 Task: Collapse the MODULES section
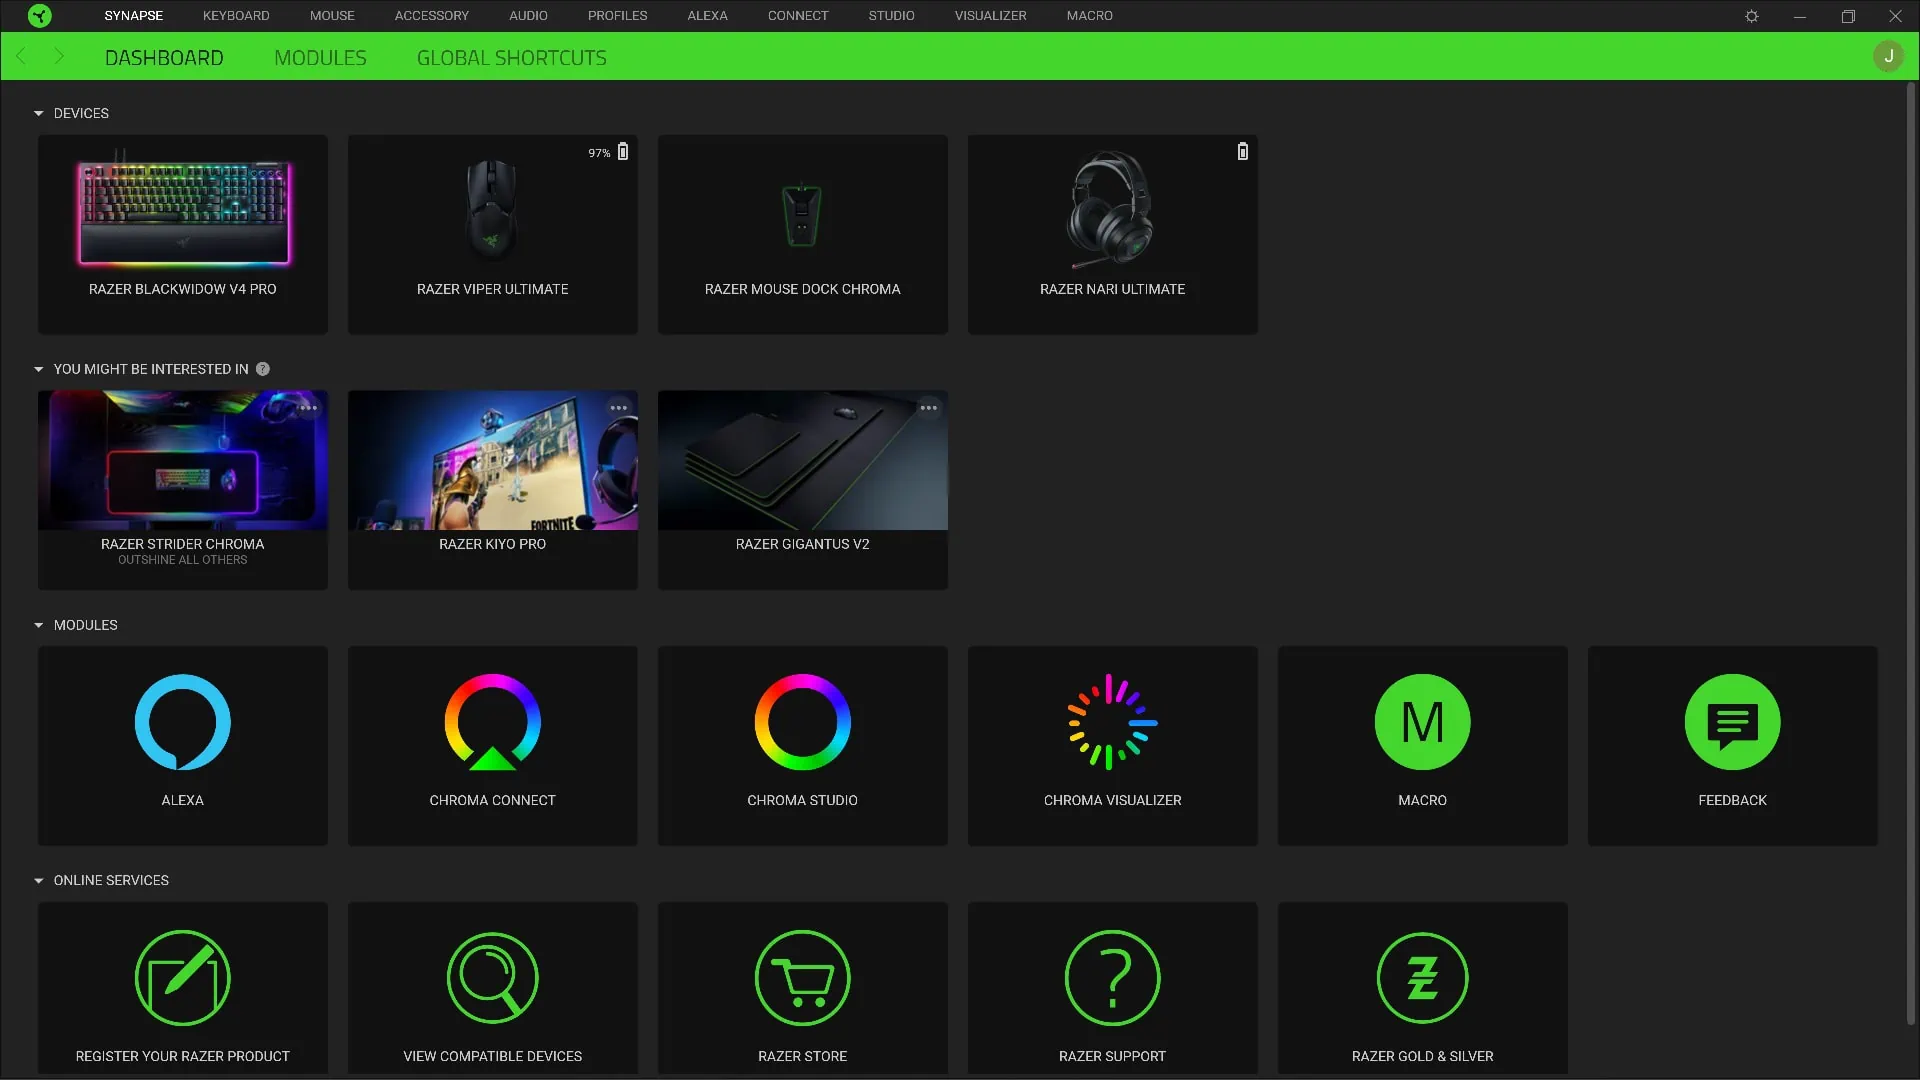[39, 624]
